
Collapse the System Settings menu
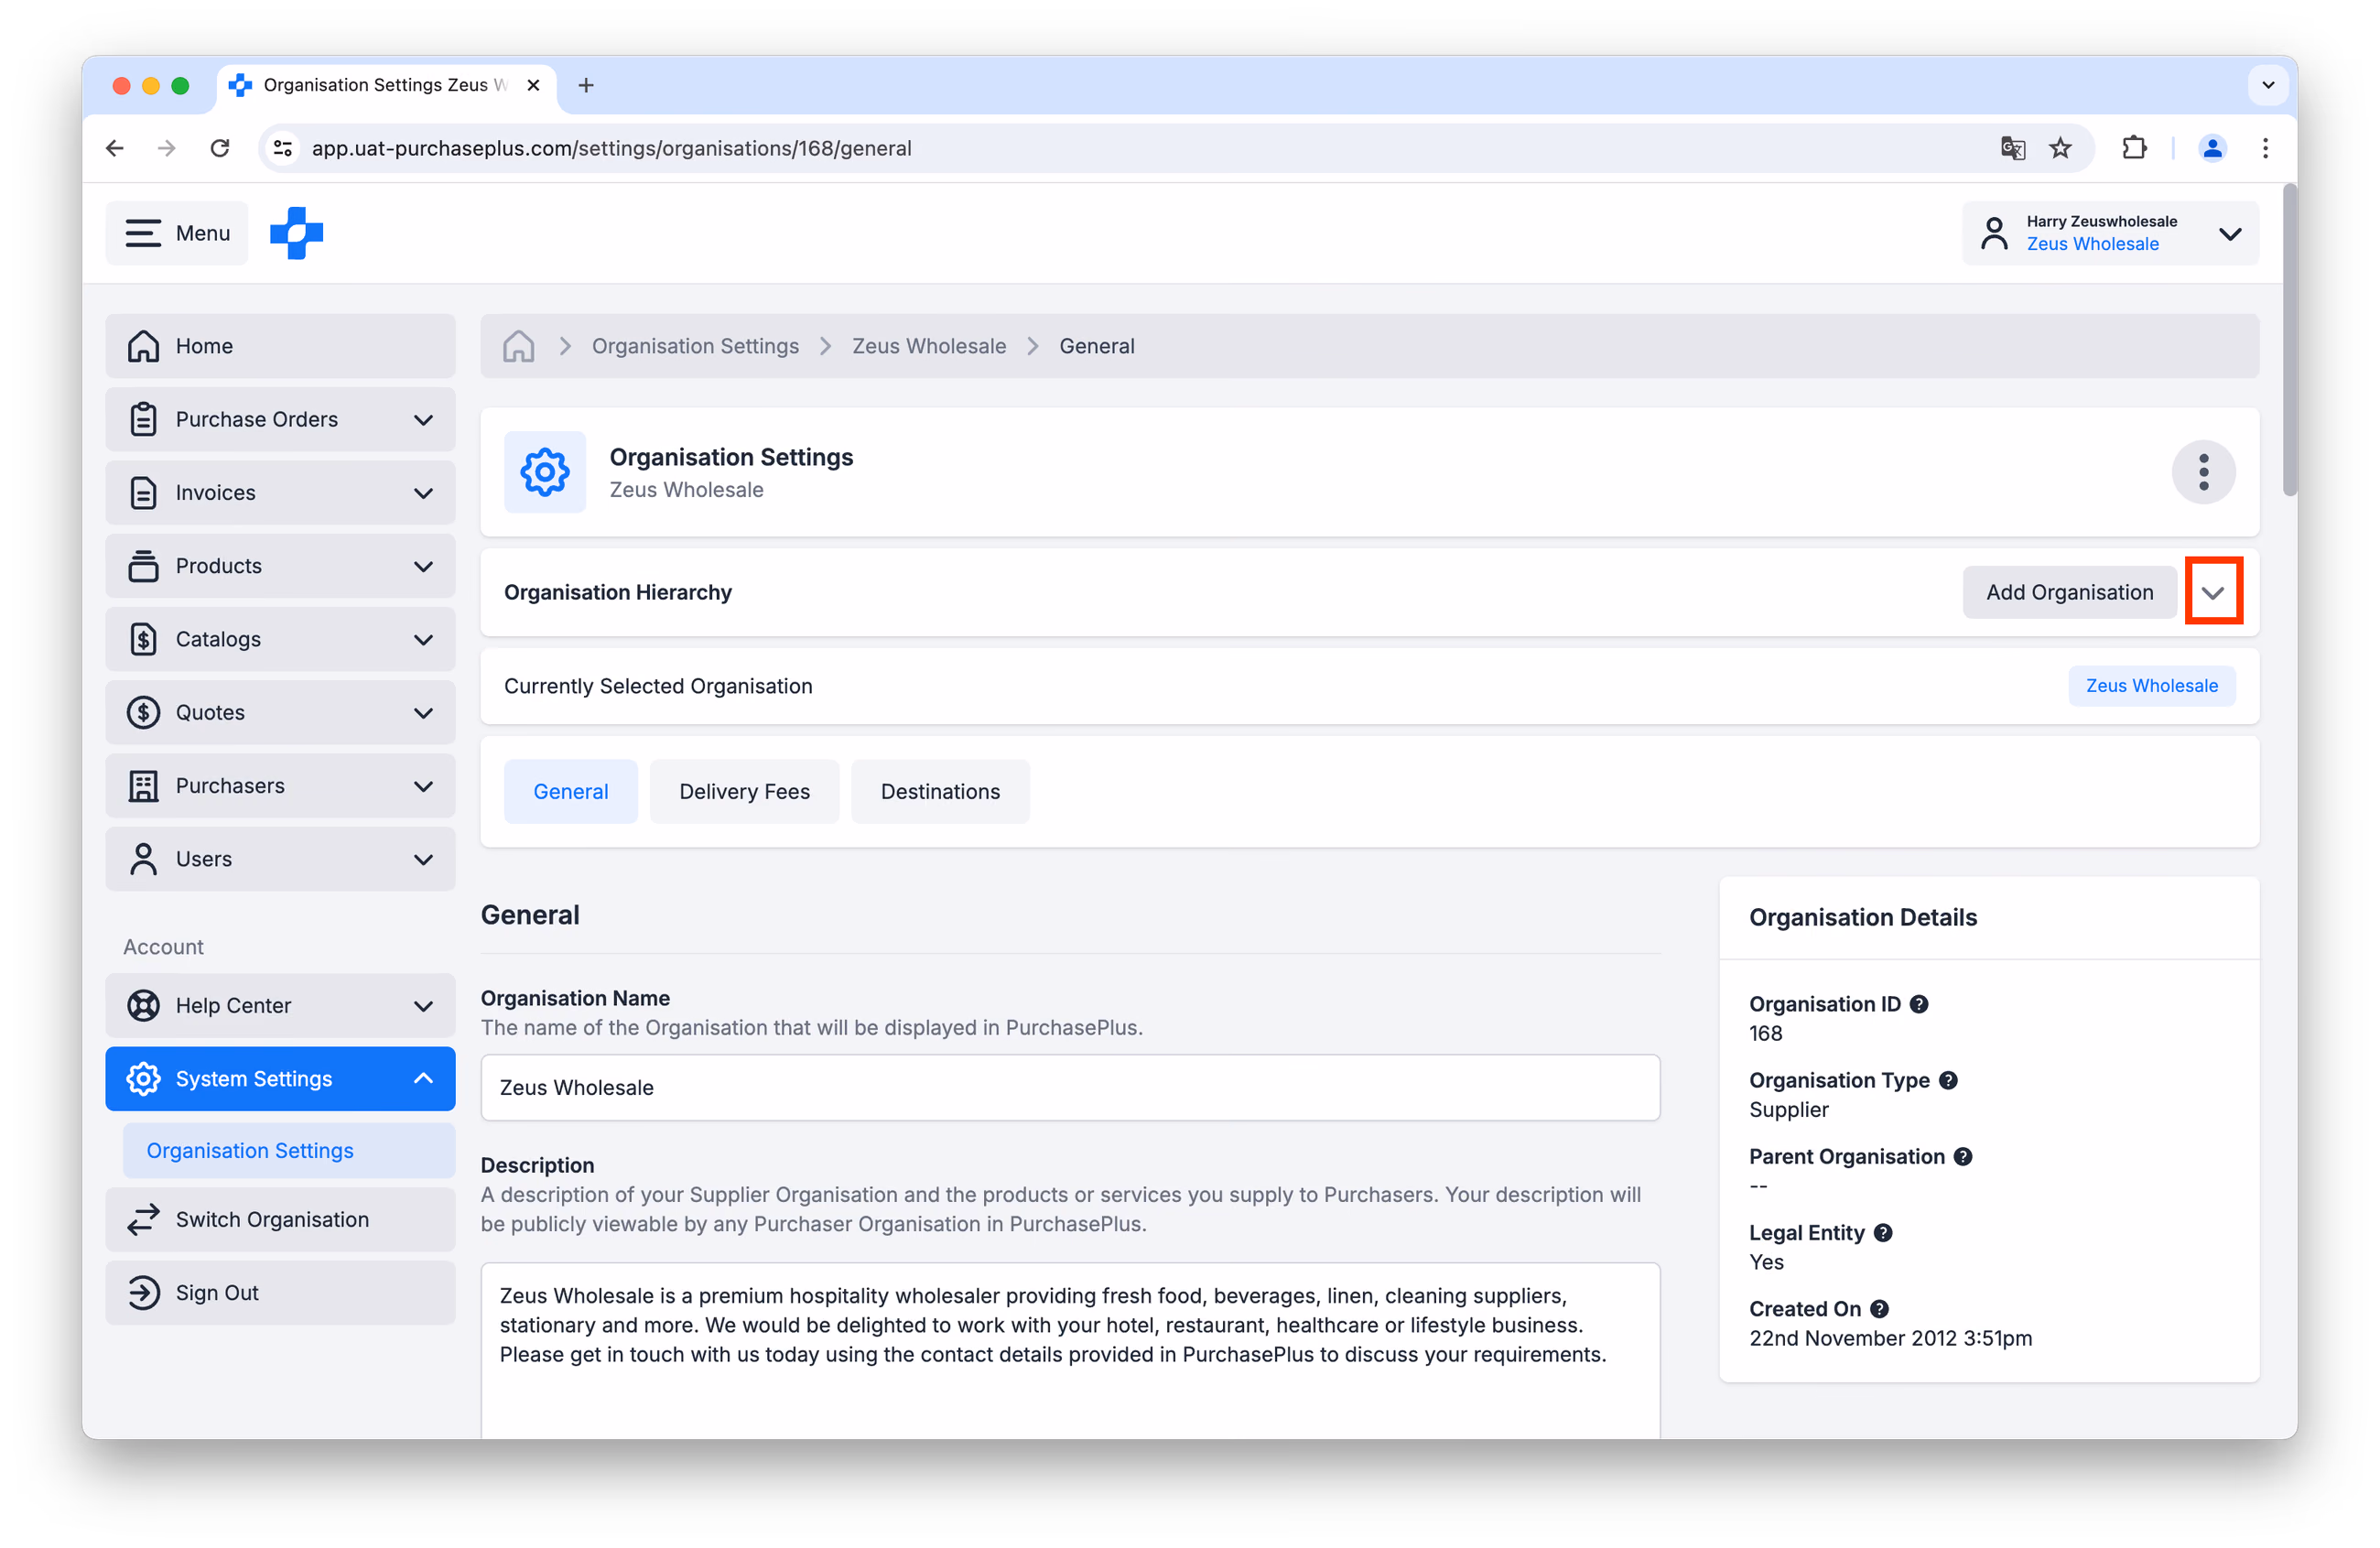coord(280,1079)
